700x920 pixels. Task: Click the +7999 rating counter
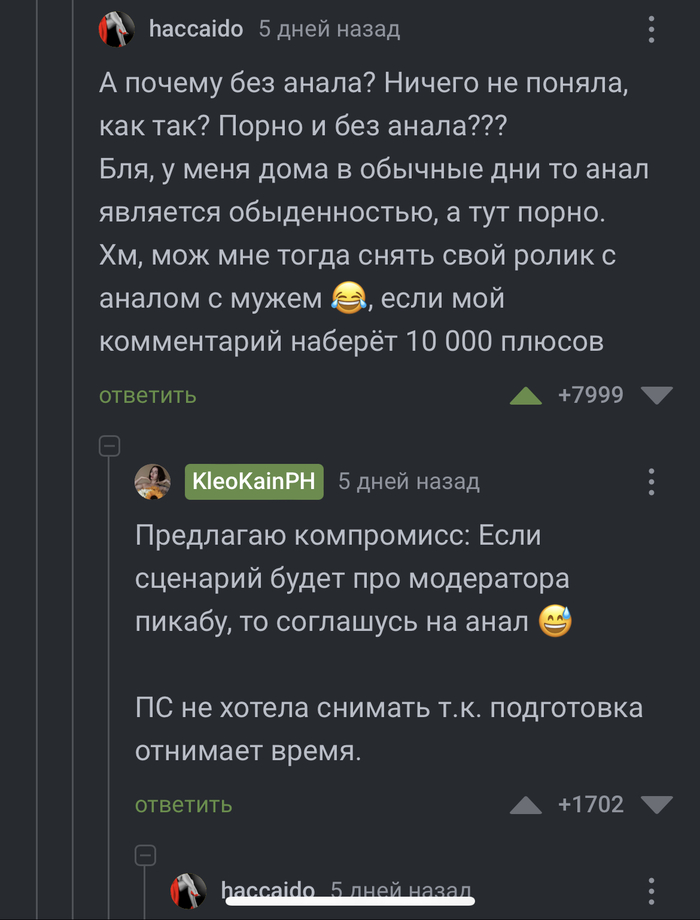(x=590, y=395)
